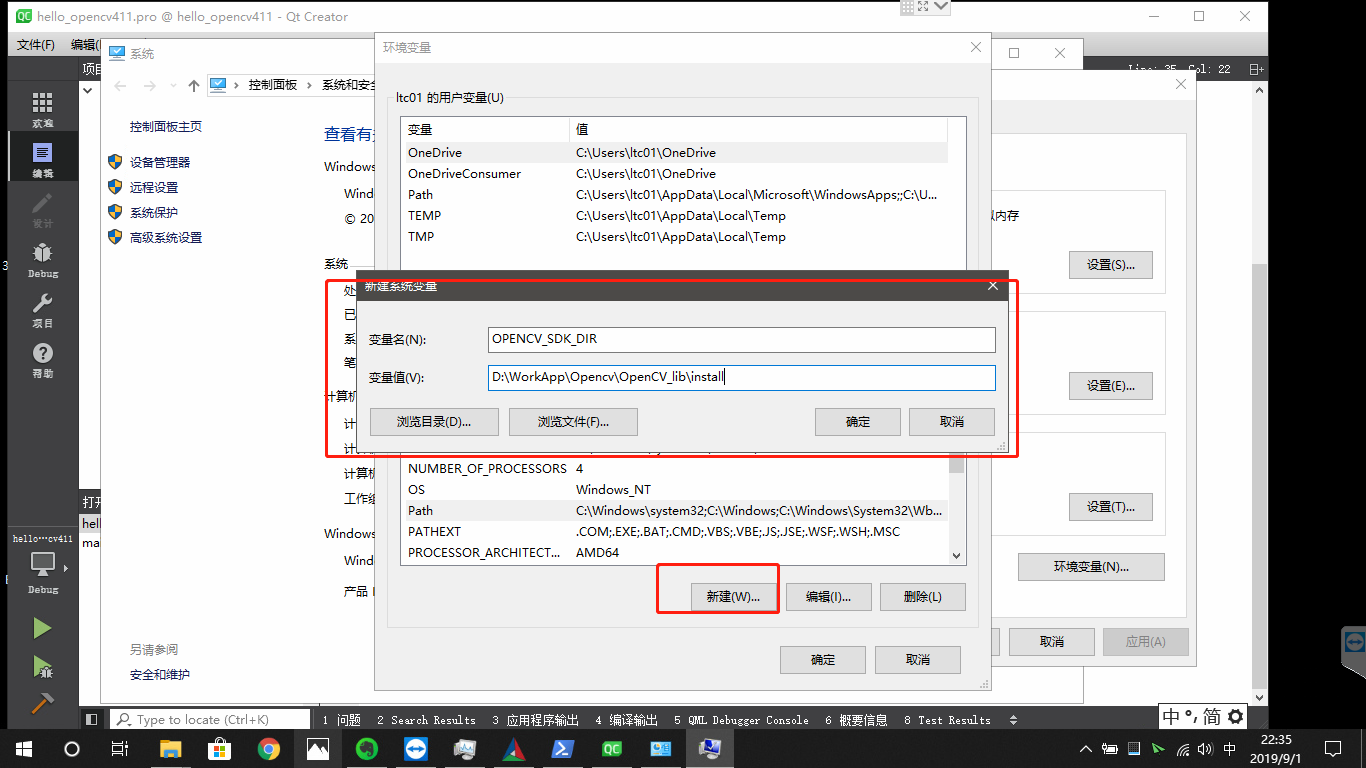1366x768 pixels.
Task: Open 高级系统设置 link
Action: [166, 237]
